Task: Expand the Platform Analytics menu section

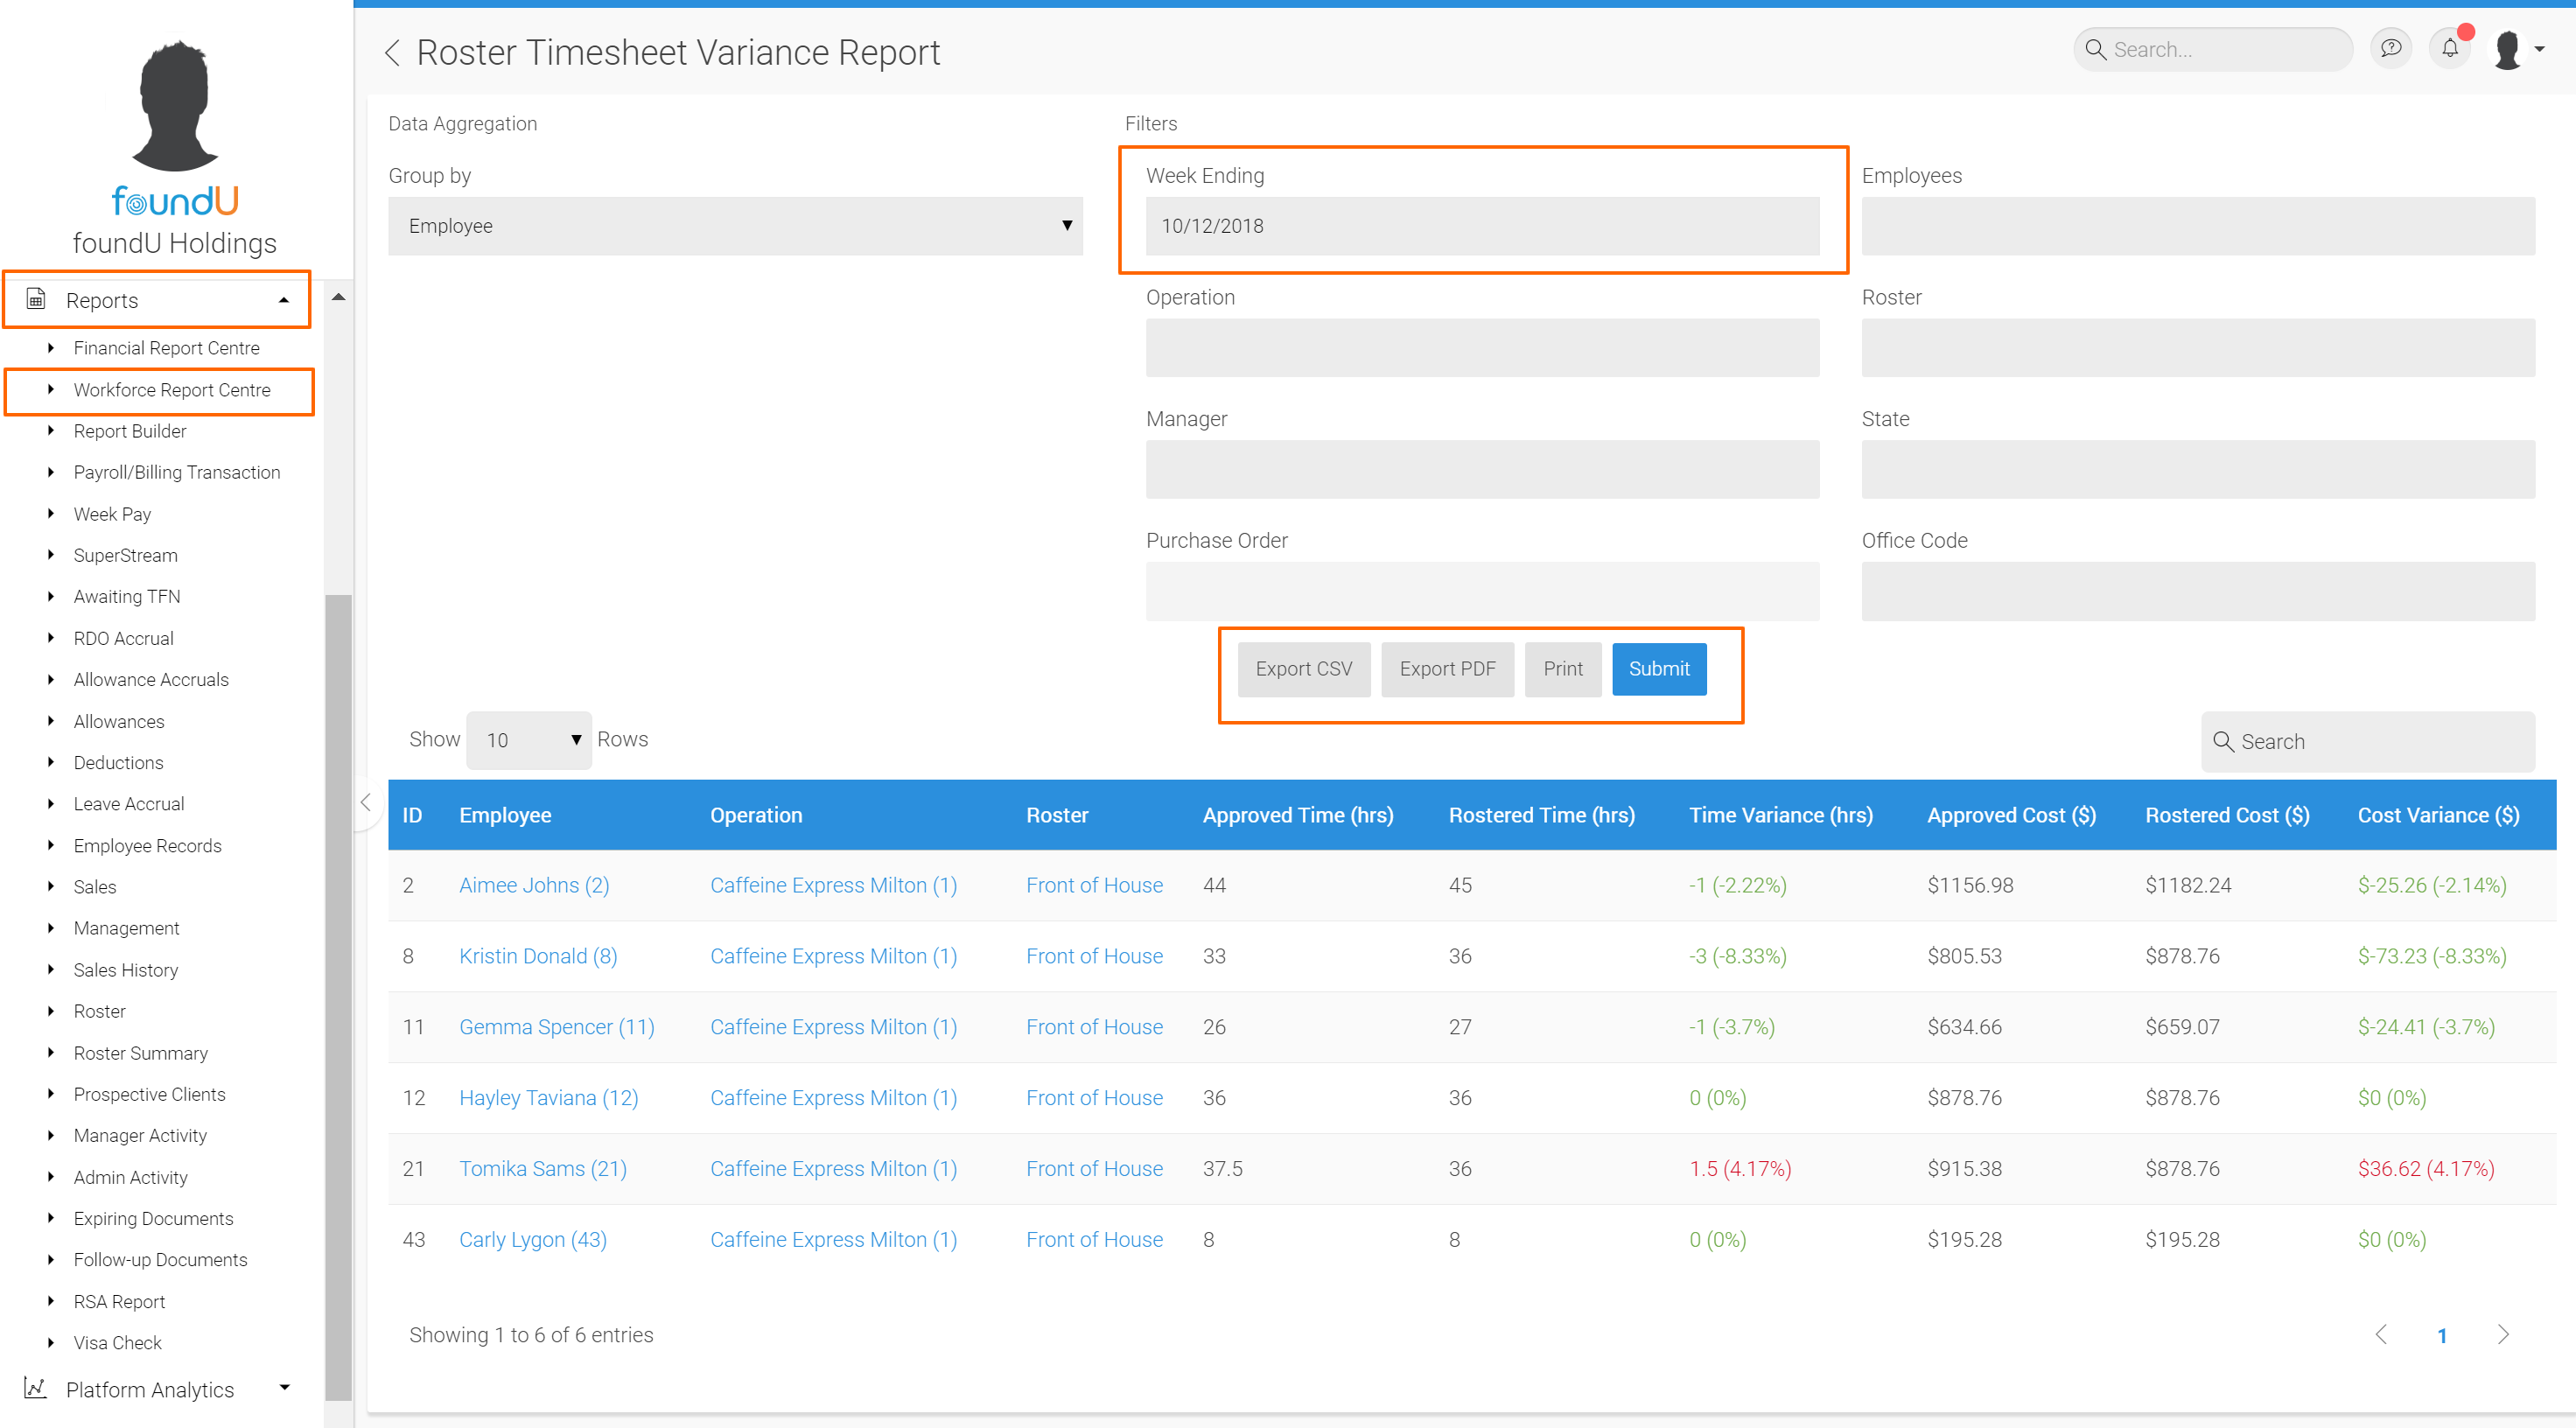Action: click(x=284, y=1388)
